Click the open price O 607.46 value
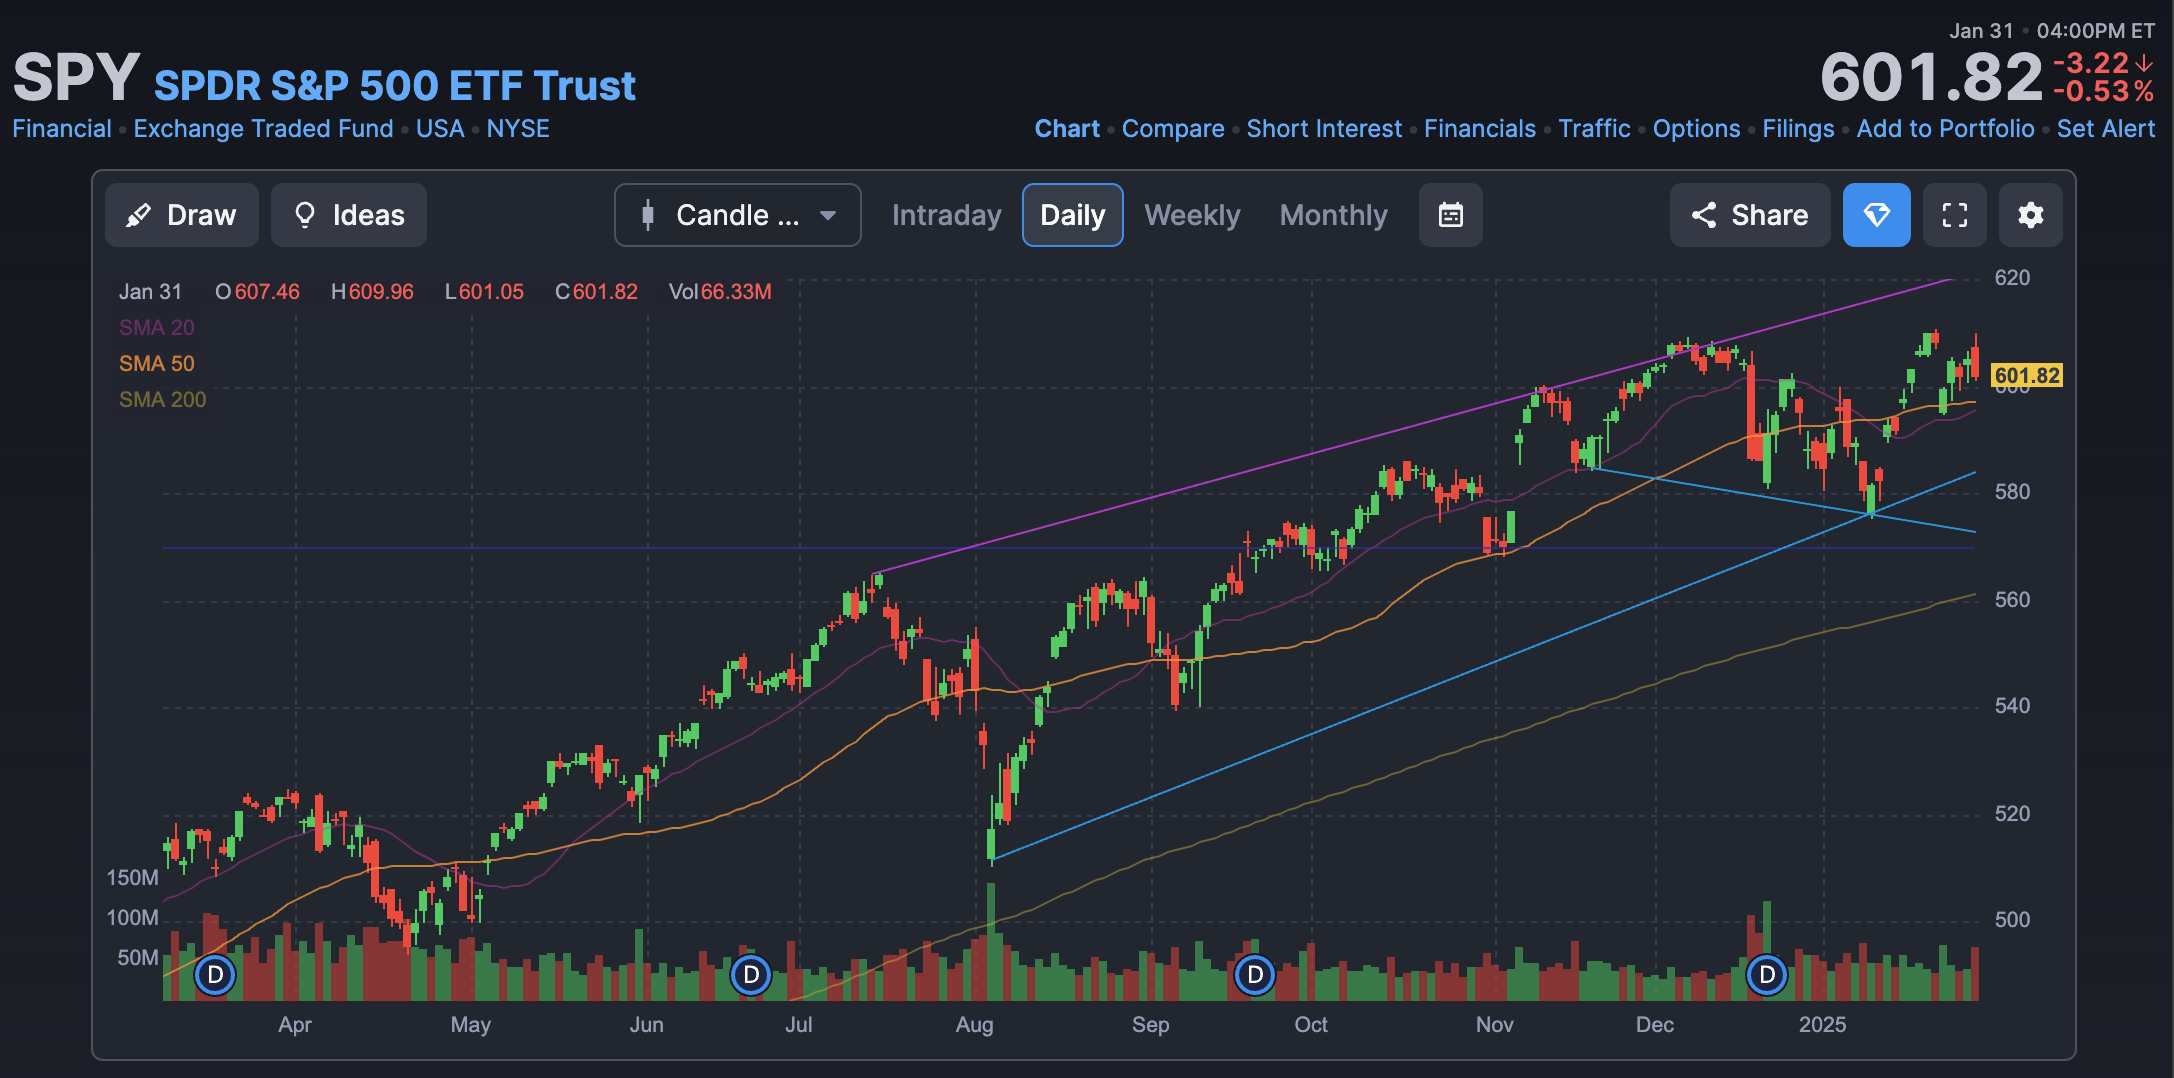Screen dimensions: 2174x1078 coord(257,292)
